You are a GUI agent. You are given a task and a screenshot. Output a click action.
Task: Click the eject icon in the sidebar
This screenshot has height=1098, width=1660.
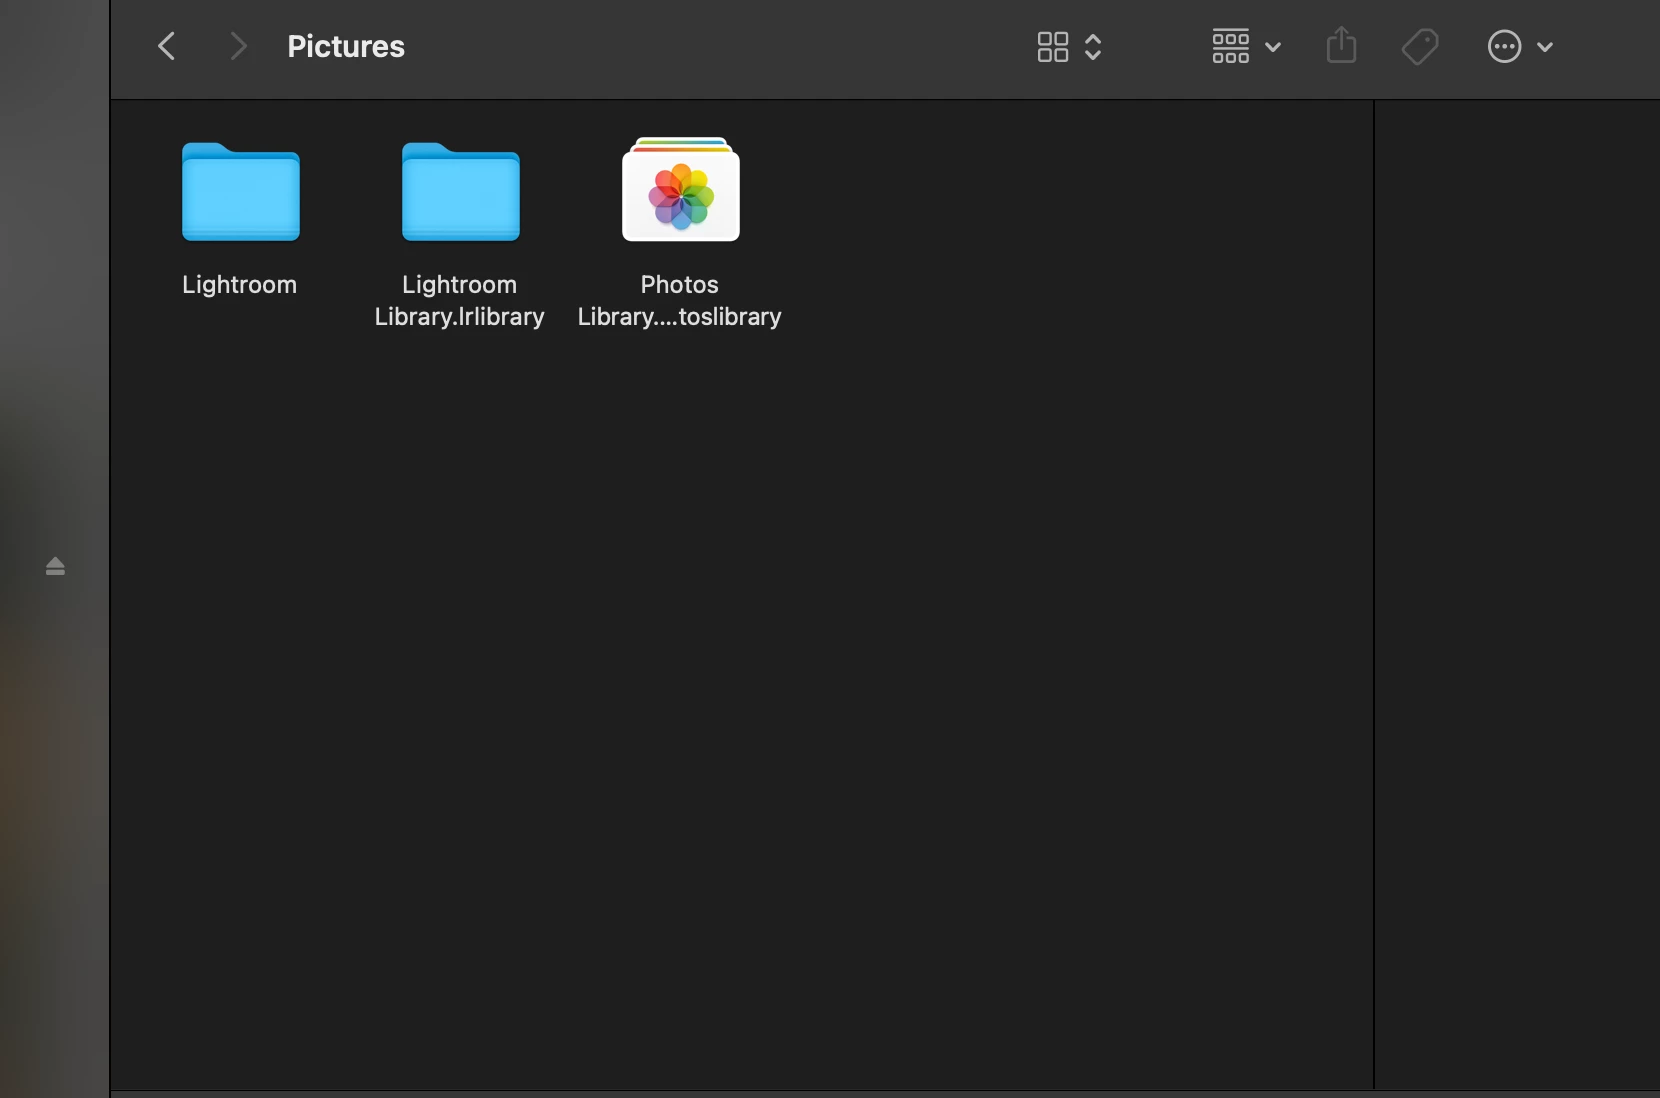[x=55, y=567]
